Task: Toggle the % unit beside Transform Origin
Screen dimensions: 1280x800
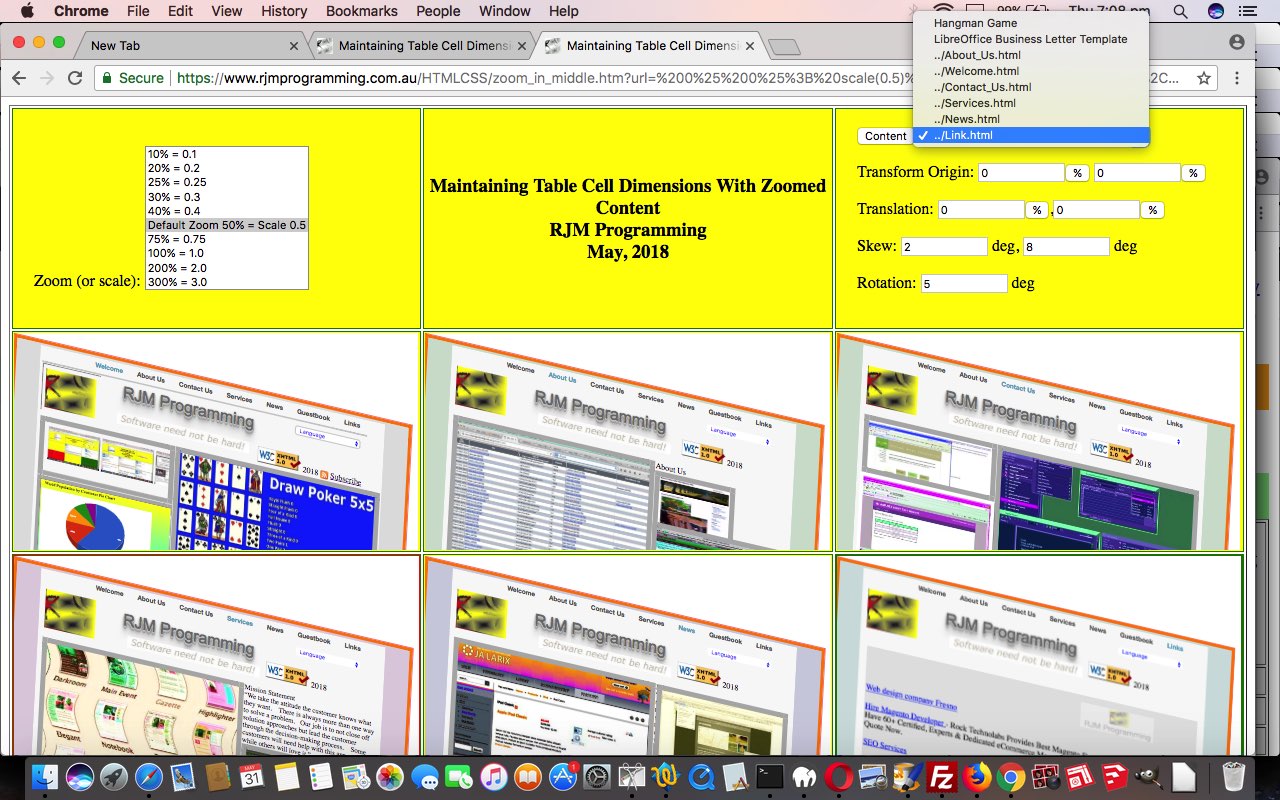Action: (1077, 172)
